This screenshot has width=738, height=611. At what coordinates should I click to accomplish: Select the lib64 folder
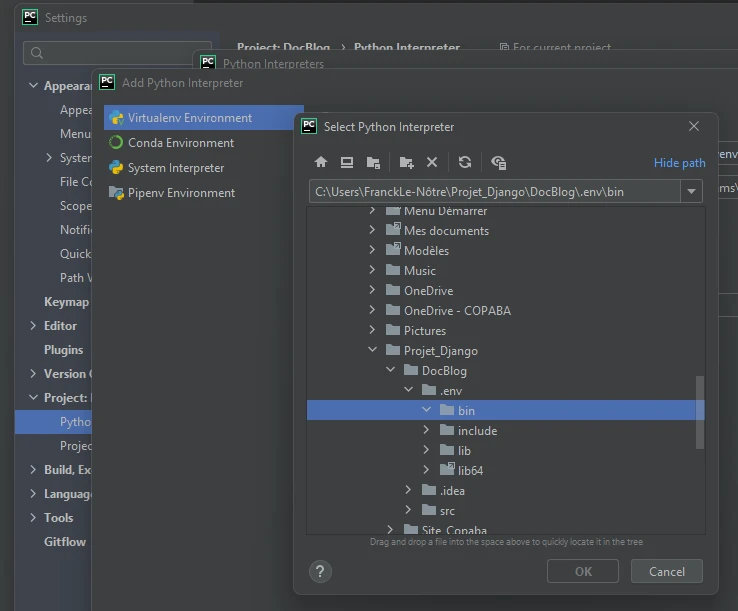pos(470,470)
